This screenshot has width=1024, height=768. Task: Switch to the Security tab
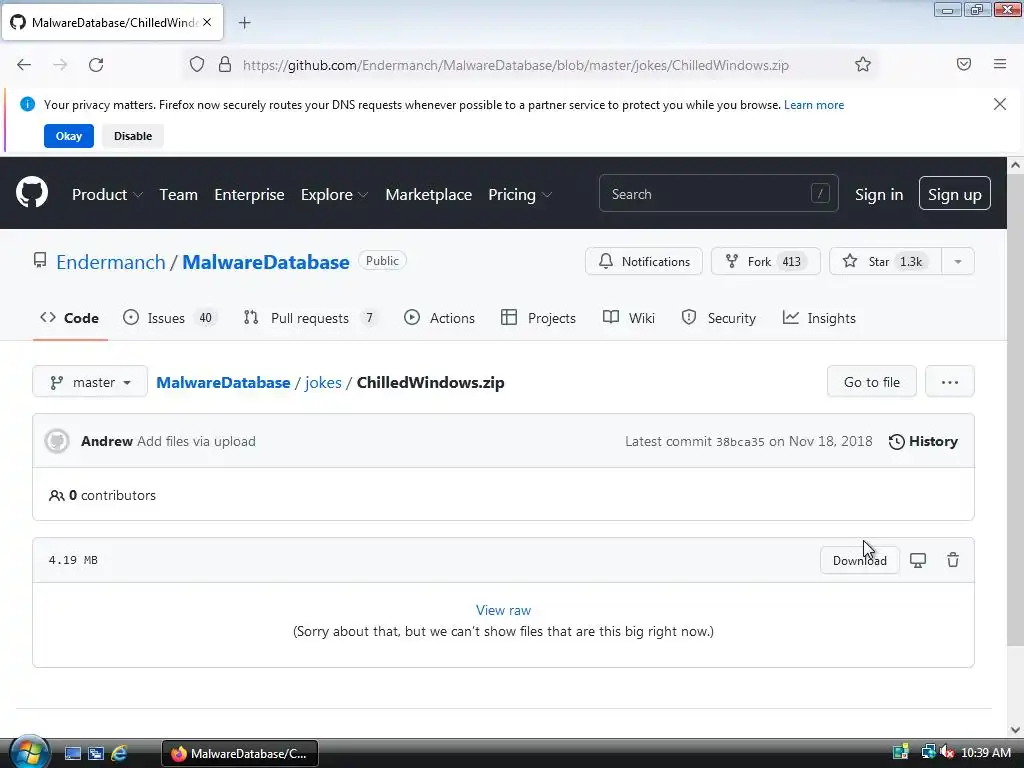point(718,318)
